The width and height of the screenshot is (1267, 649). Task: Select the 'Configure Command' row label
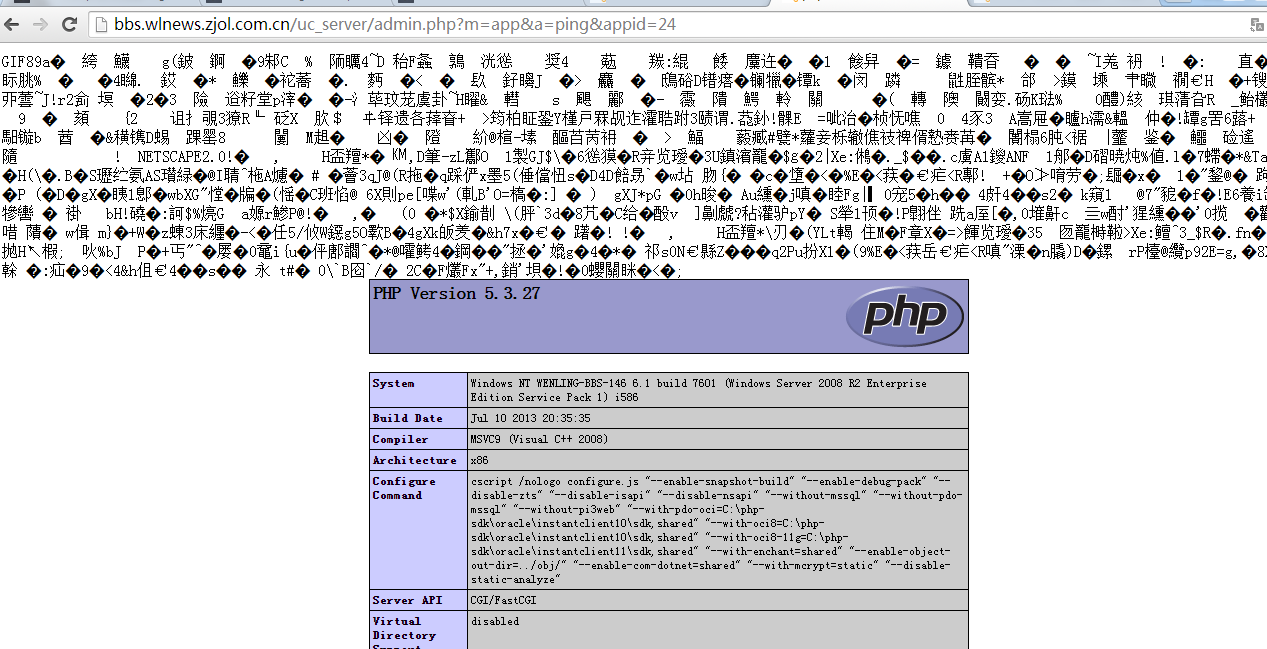(x=418, y=530)
